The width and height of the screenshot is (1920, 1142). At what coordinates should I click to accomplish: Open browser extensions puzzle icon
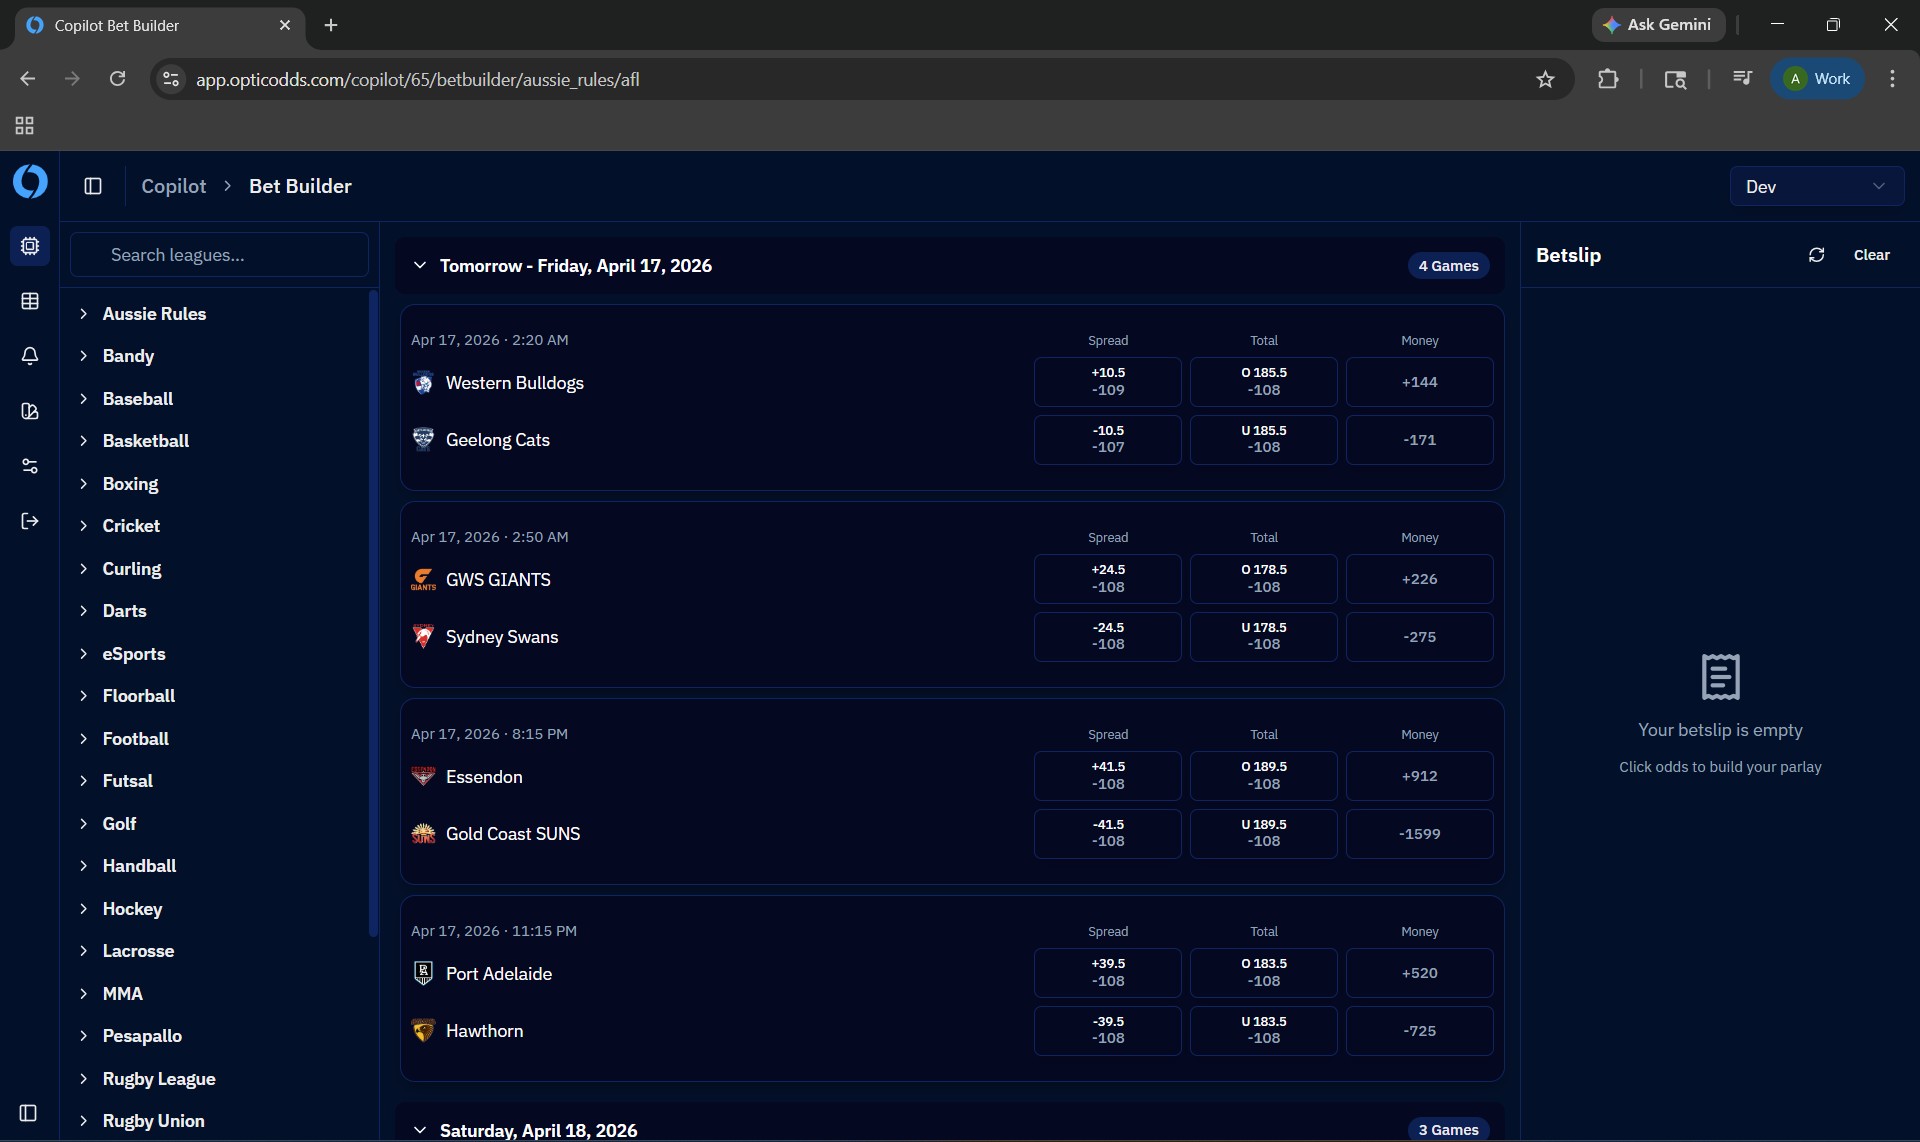pyautogui.click(x=1608, y=79)
